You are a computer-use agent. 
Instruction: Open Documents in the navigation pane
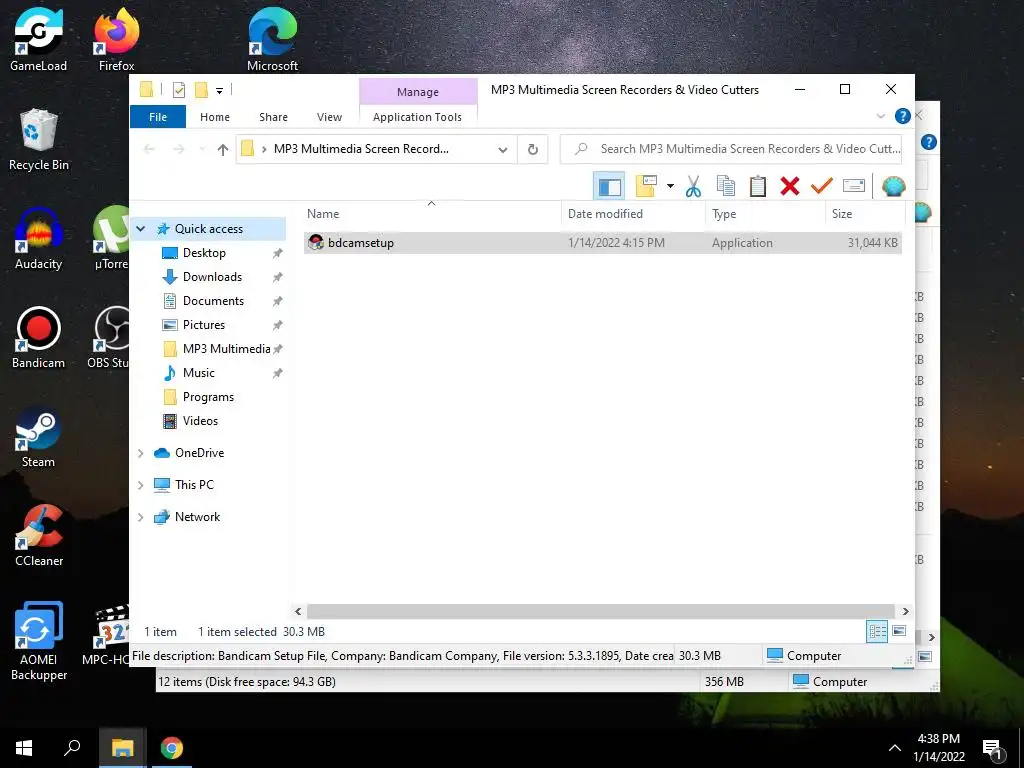(214, 301)
